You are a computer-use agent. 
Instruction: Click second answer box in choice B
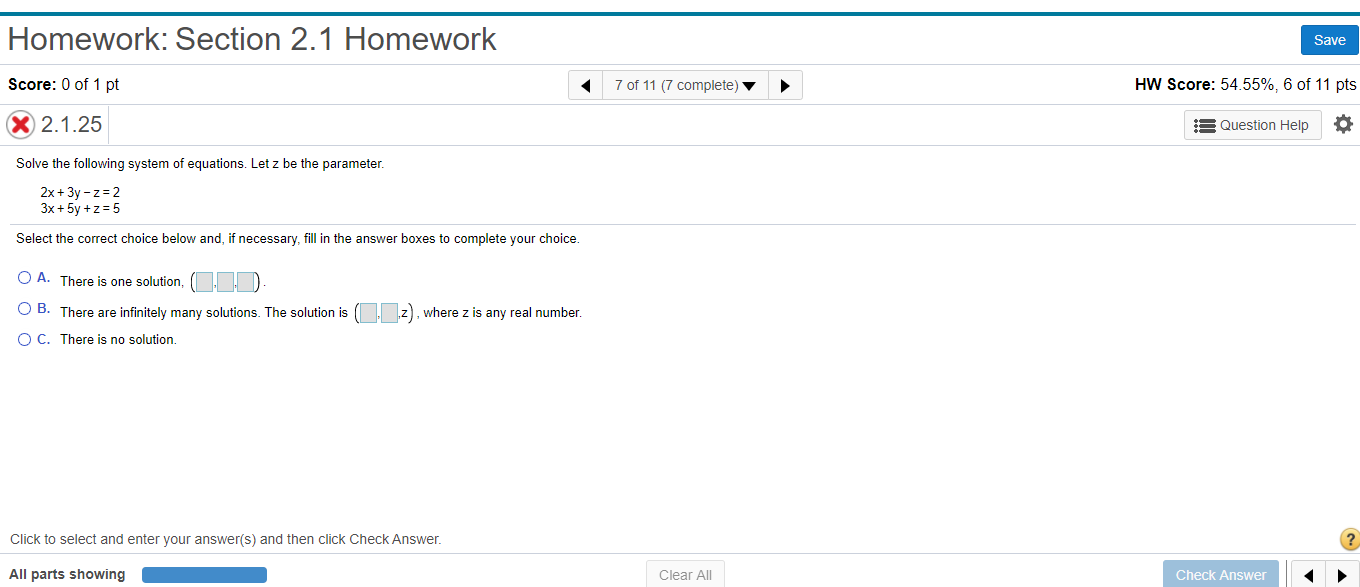click(390, 312)
